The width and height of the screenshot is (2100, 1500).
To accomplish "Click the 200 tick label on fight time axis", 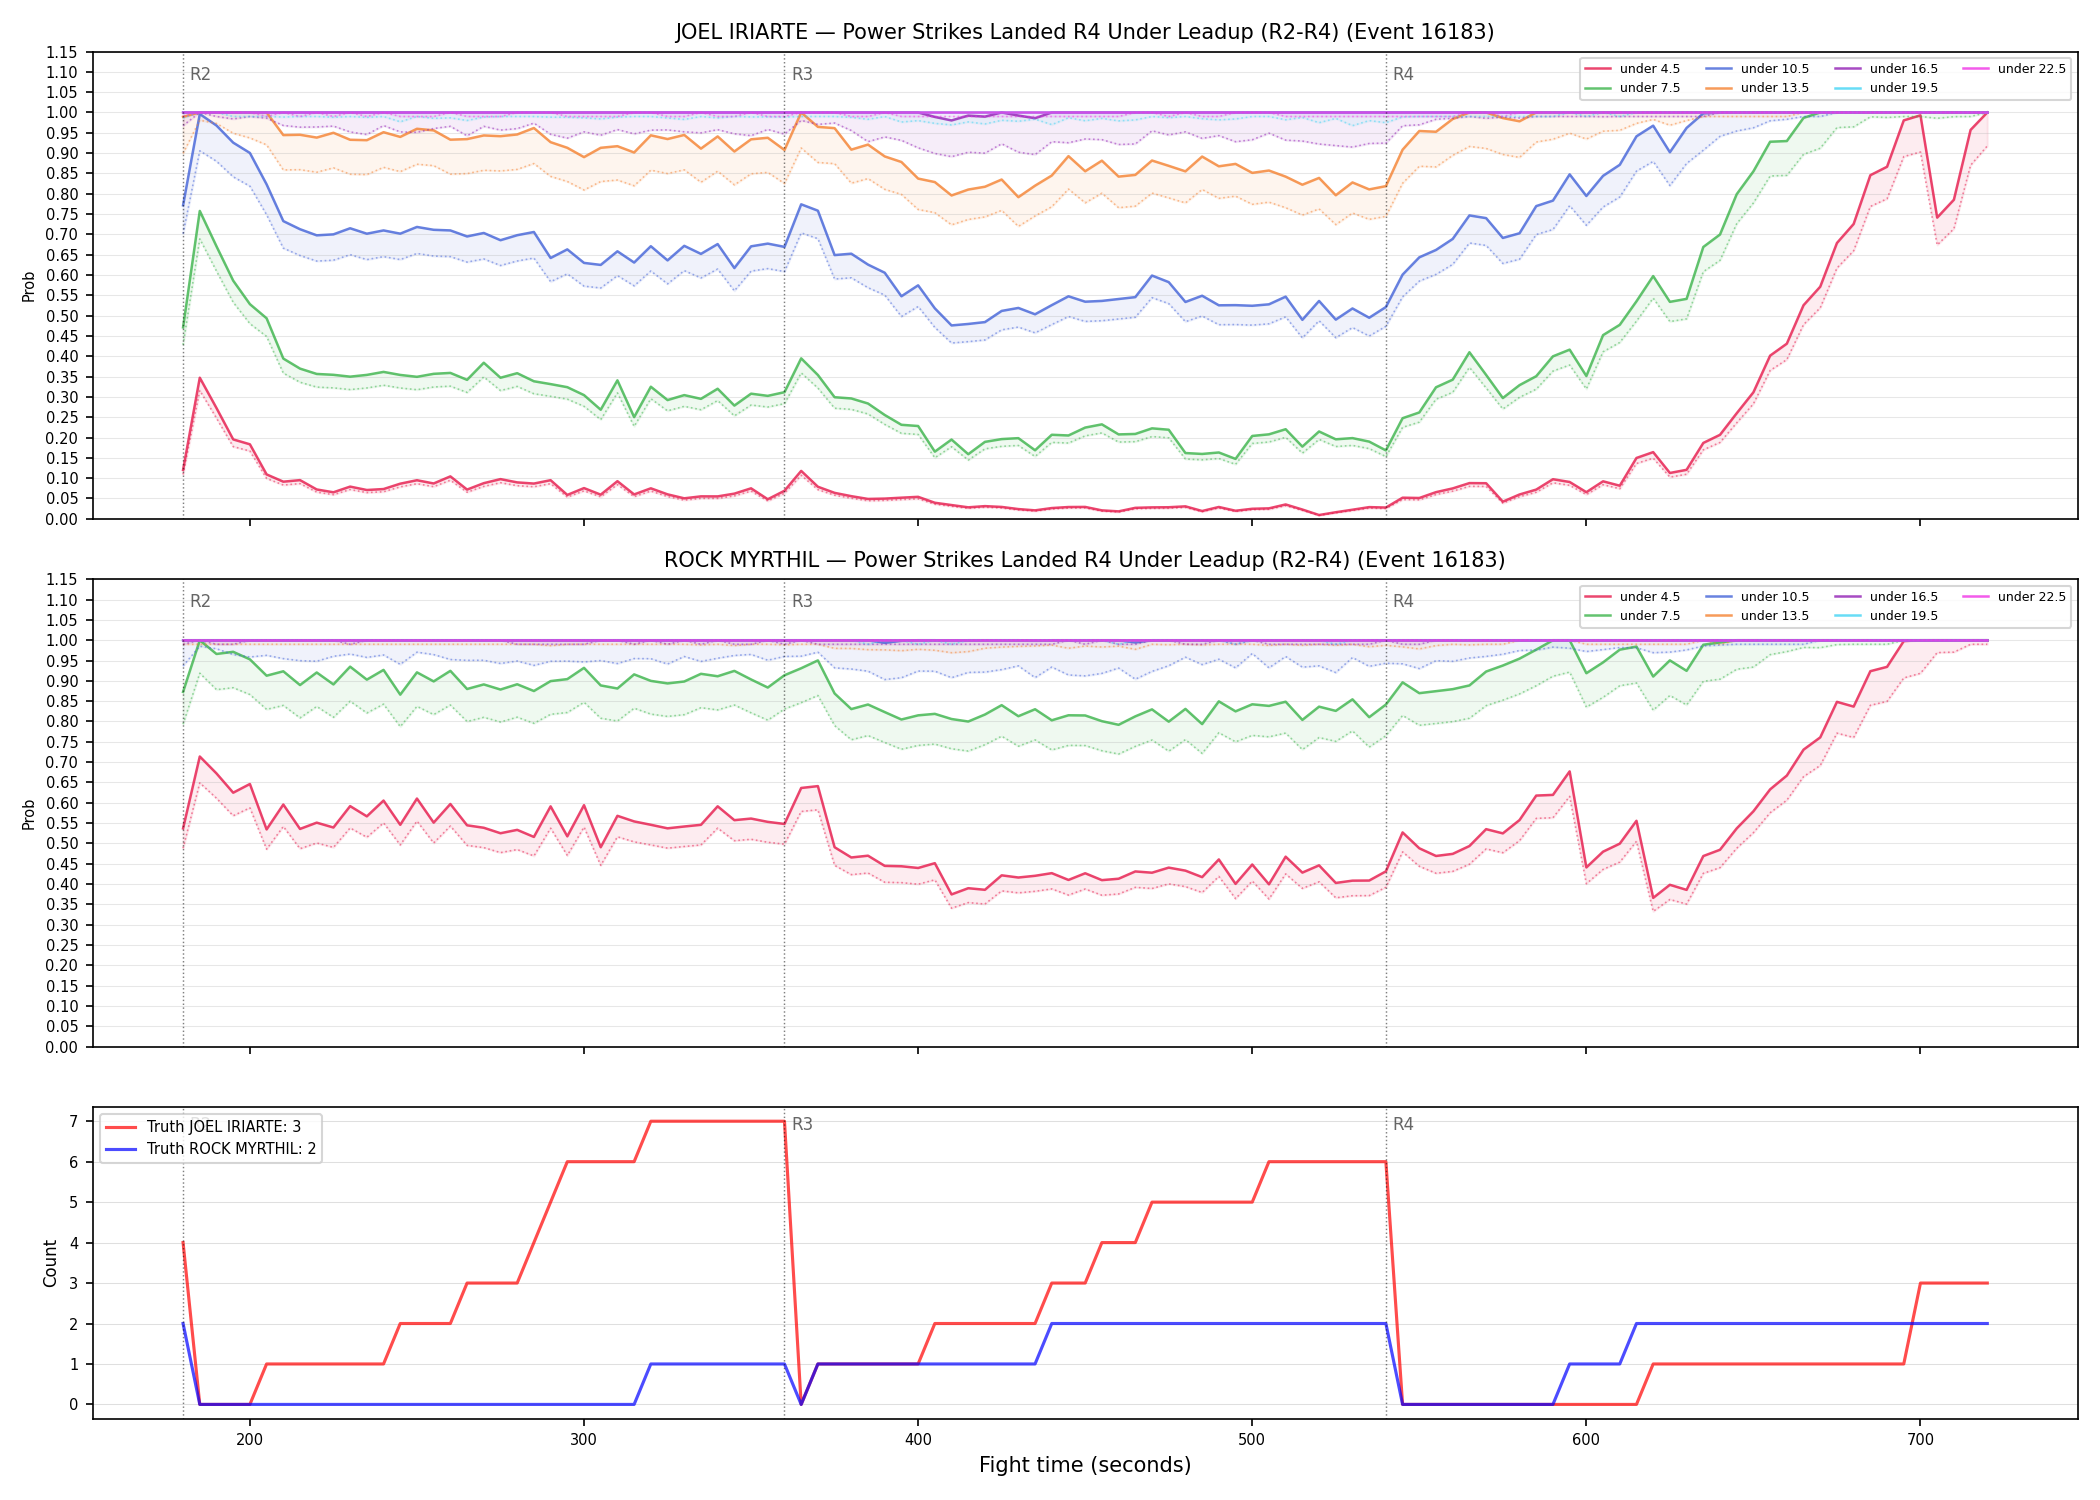I will (250, 1439).
